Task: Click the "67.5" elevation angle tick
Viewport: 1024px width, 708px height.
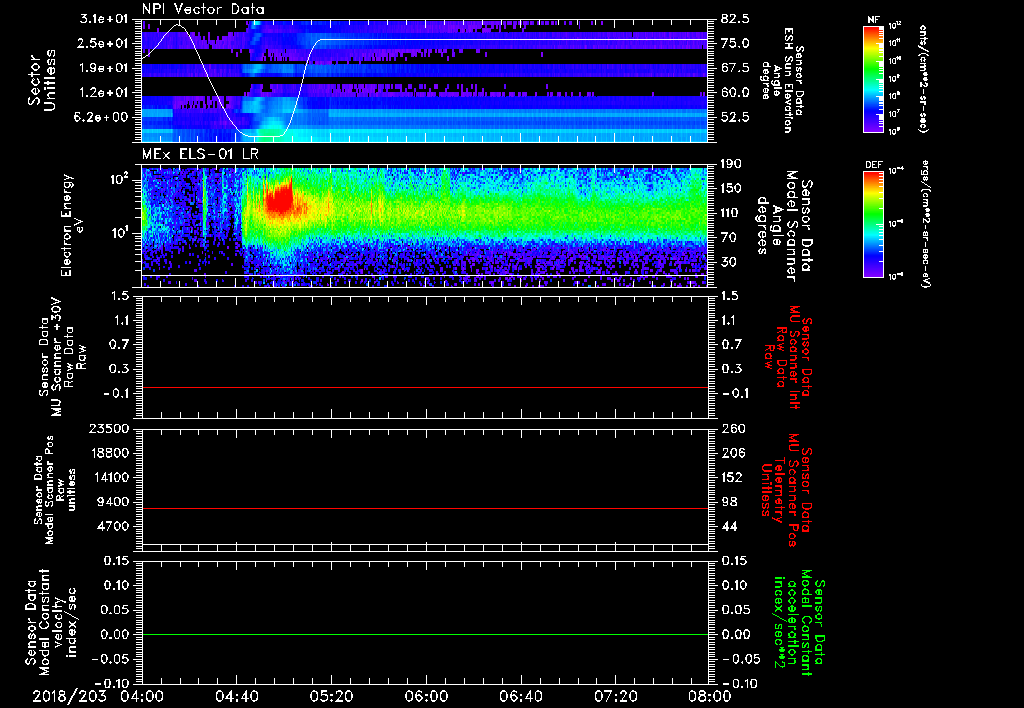Action: [x=735, y=68]
